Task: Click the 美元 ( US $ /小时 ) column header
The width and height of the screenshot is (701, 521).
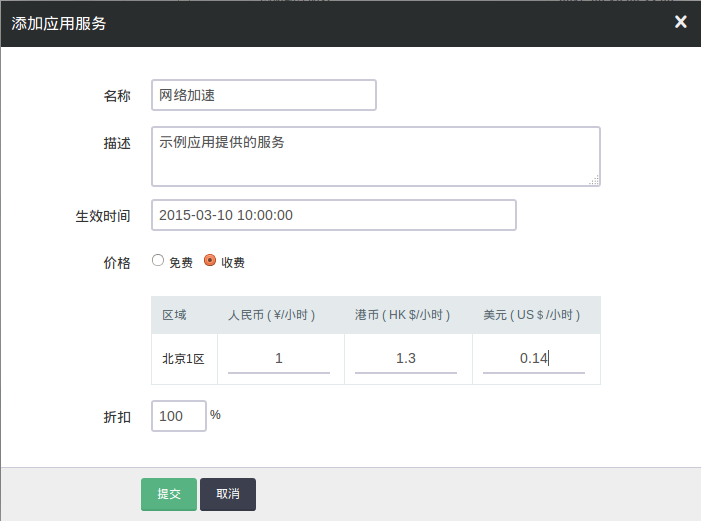Action: [x=531, y=315]
